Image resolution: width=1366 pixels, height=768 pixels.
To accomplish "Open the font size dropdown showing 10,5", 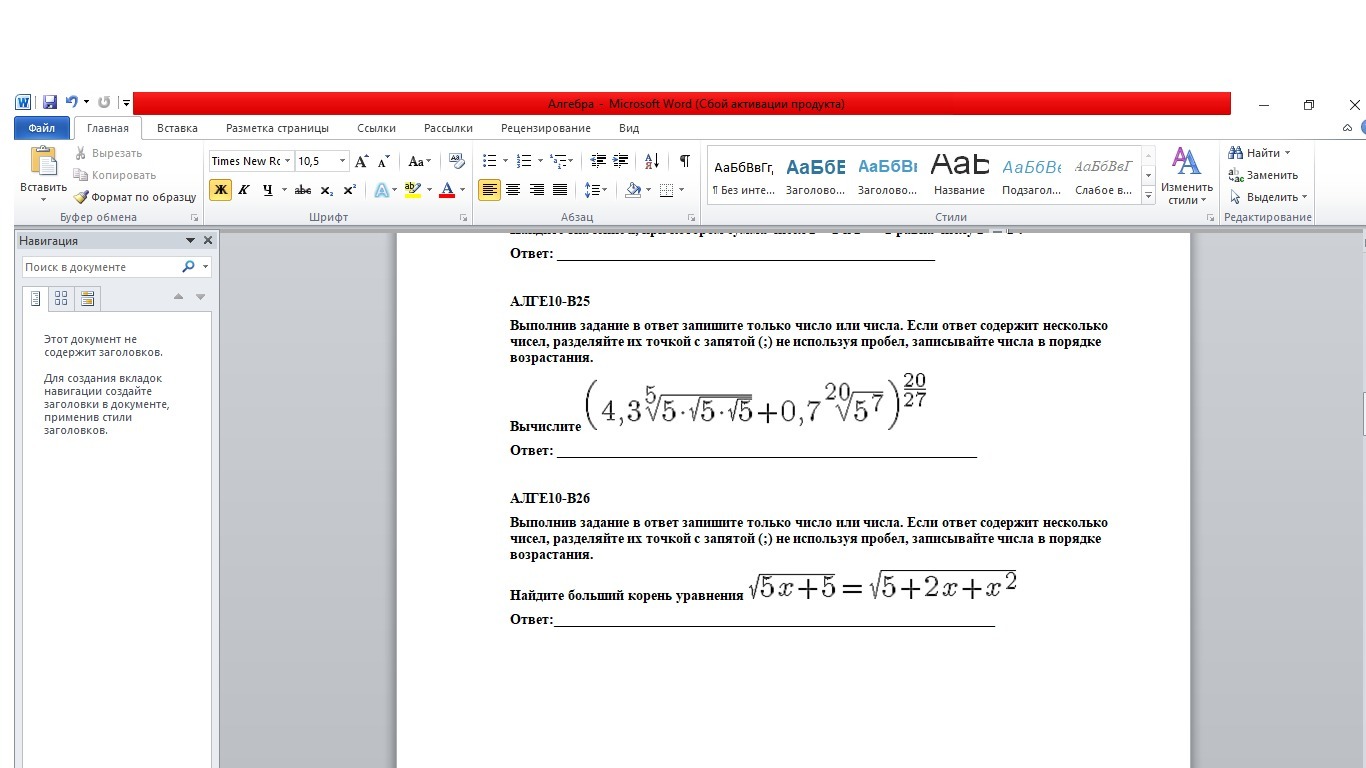I will coord(343,161).
